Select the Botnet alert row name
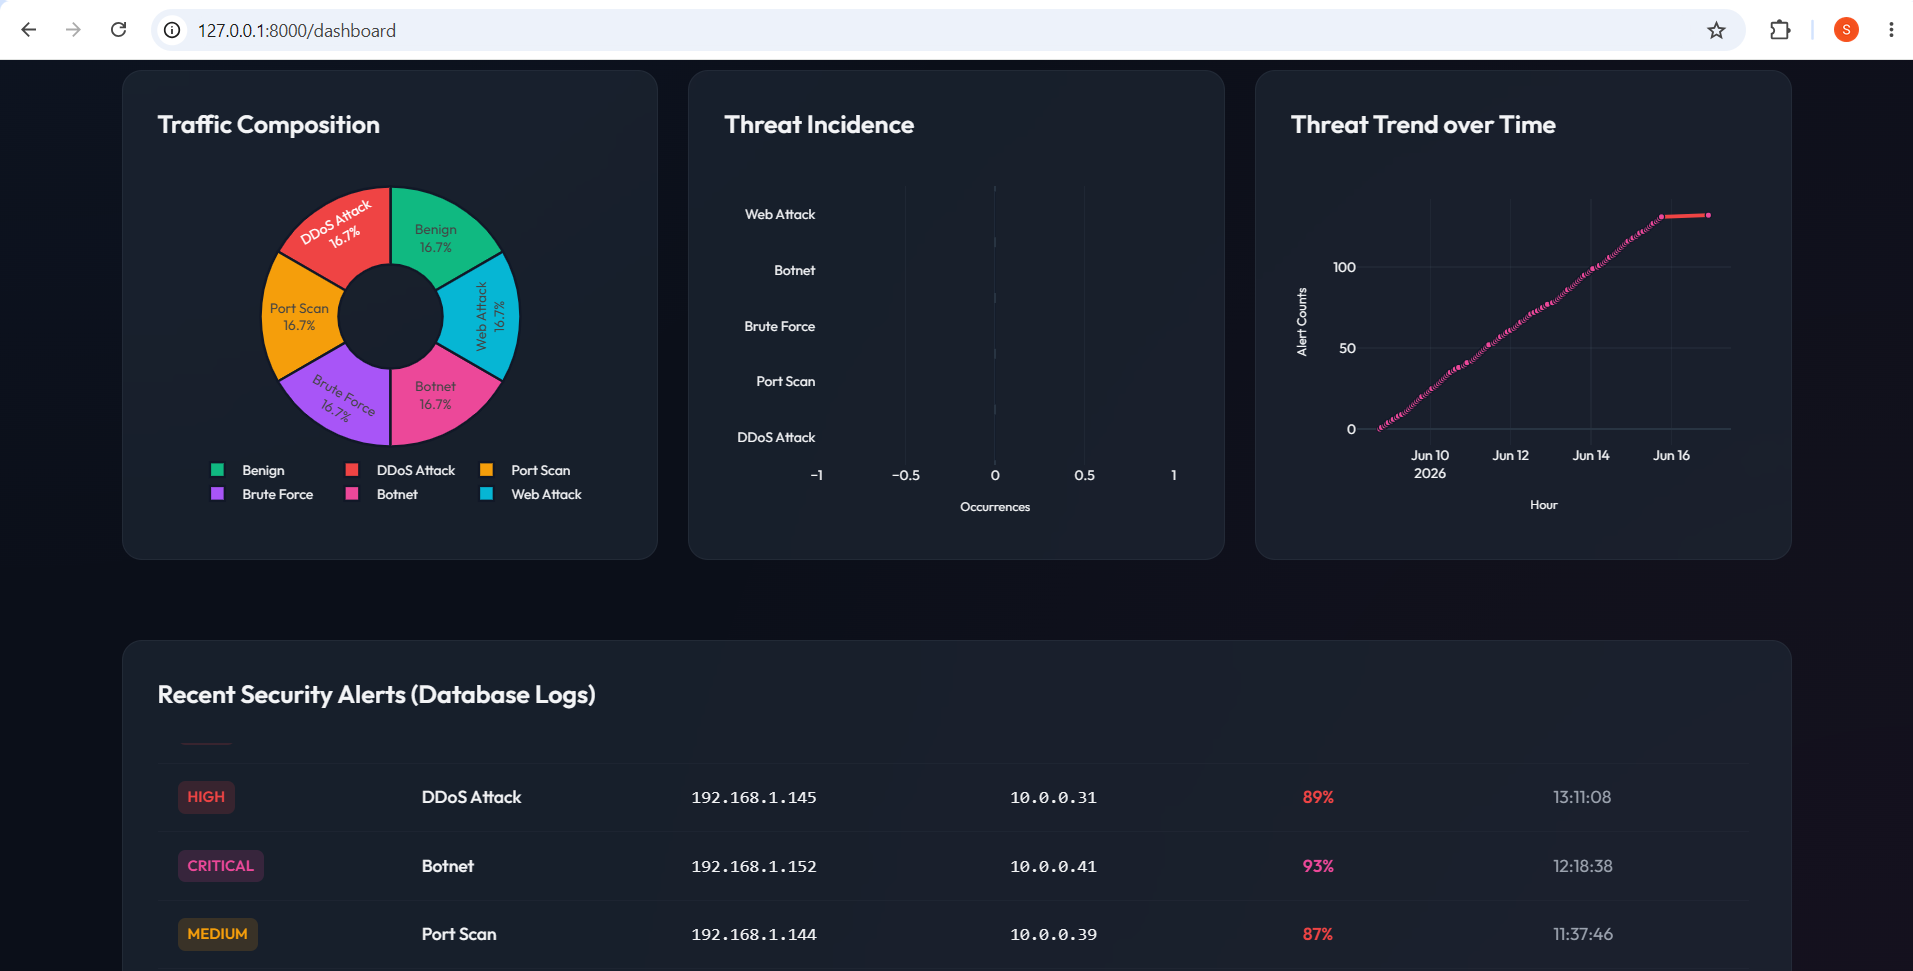Image resolution: width=1913 pixels, height=971 pixels. pyautogui.click(x=448, y=866)
